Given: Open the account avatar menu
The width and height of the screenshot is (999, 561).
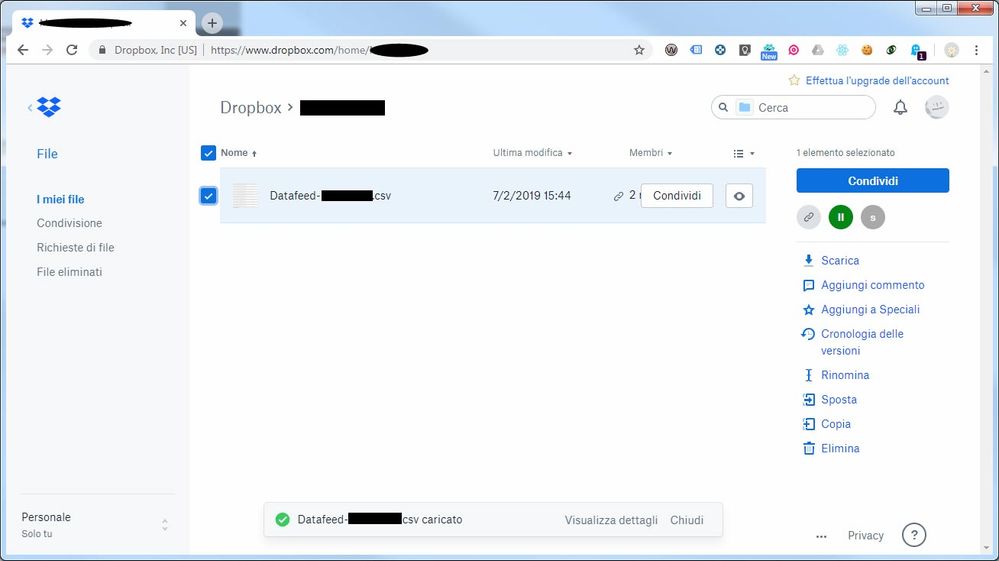Looking at the screenshot, I should point(937,108).
